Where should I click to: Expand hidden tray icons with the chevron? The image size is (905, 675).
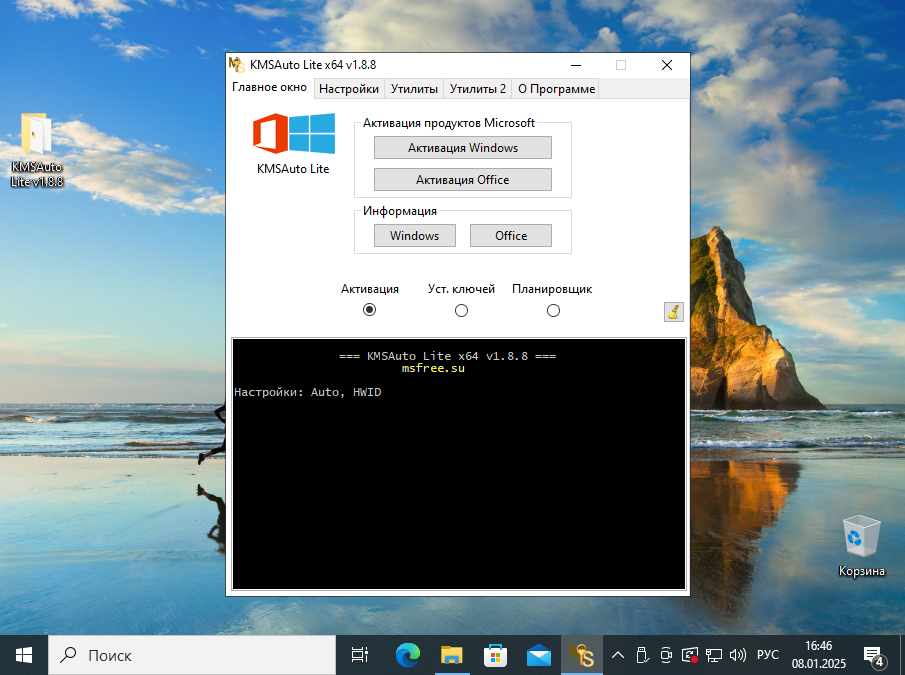click(x=617, y=655)
